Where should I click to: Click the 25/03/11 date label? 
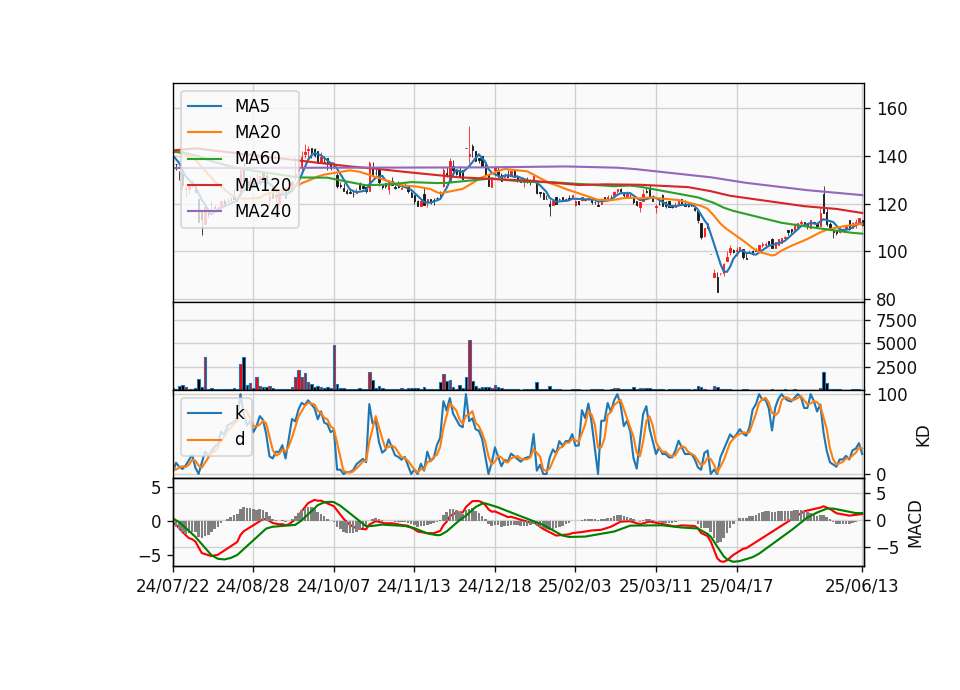[x=656, y=586]
